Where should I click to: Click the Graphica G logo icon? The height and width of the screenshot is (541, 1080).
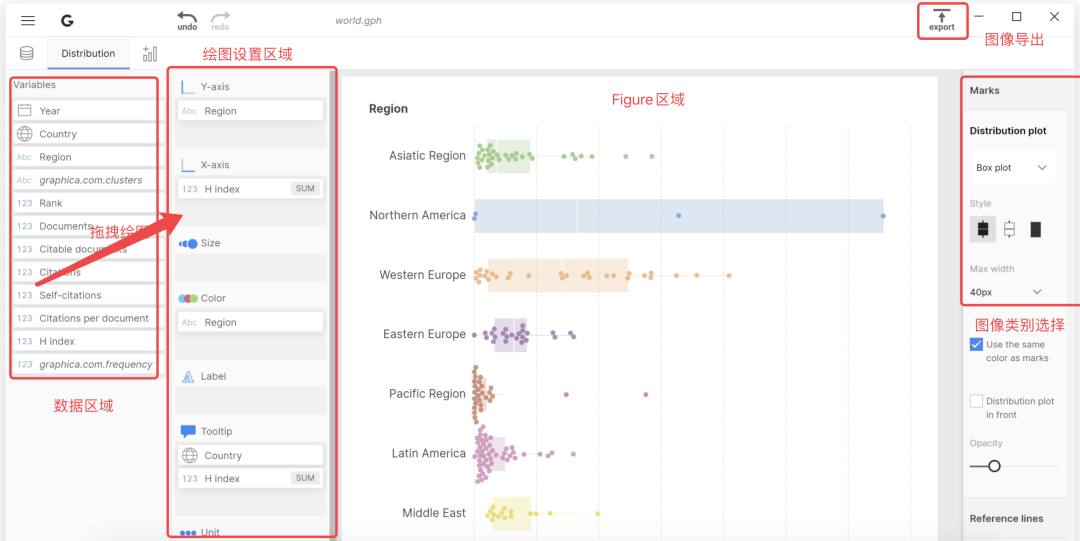pos(67,21)
